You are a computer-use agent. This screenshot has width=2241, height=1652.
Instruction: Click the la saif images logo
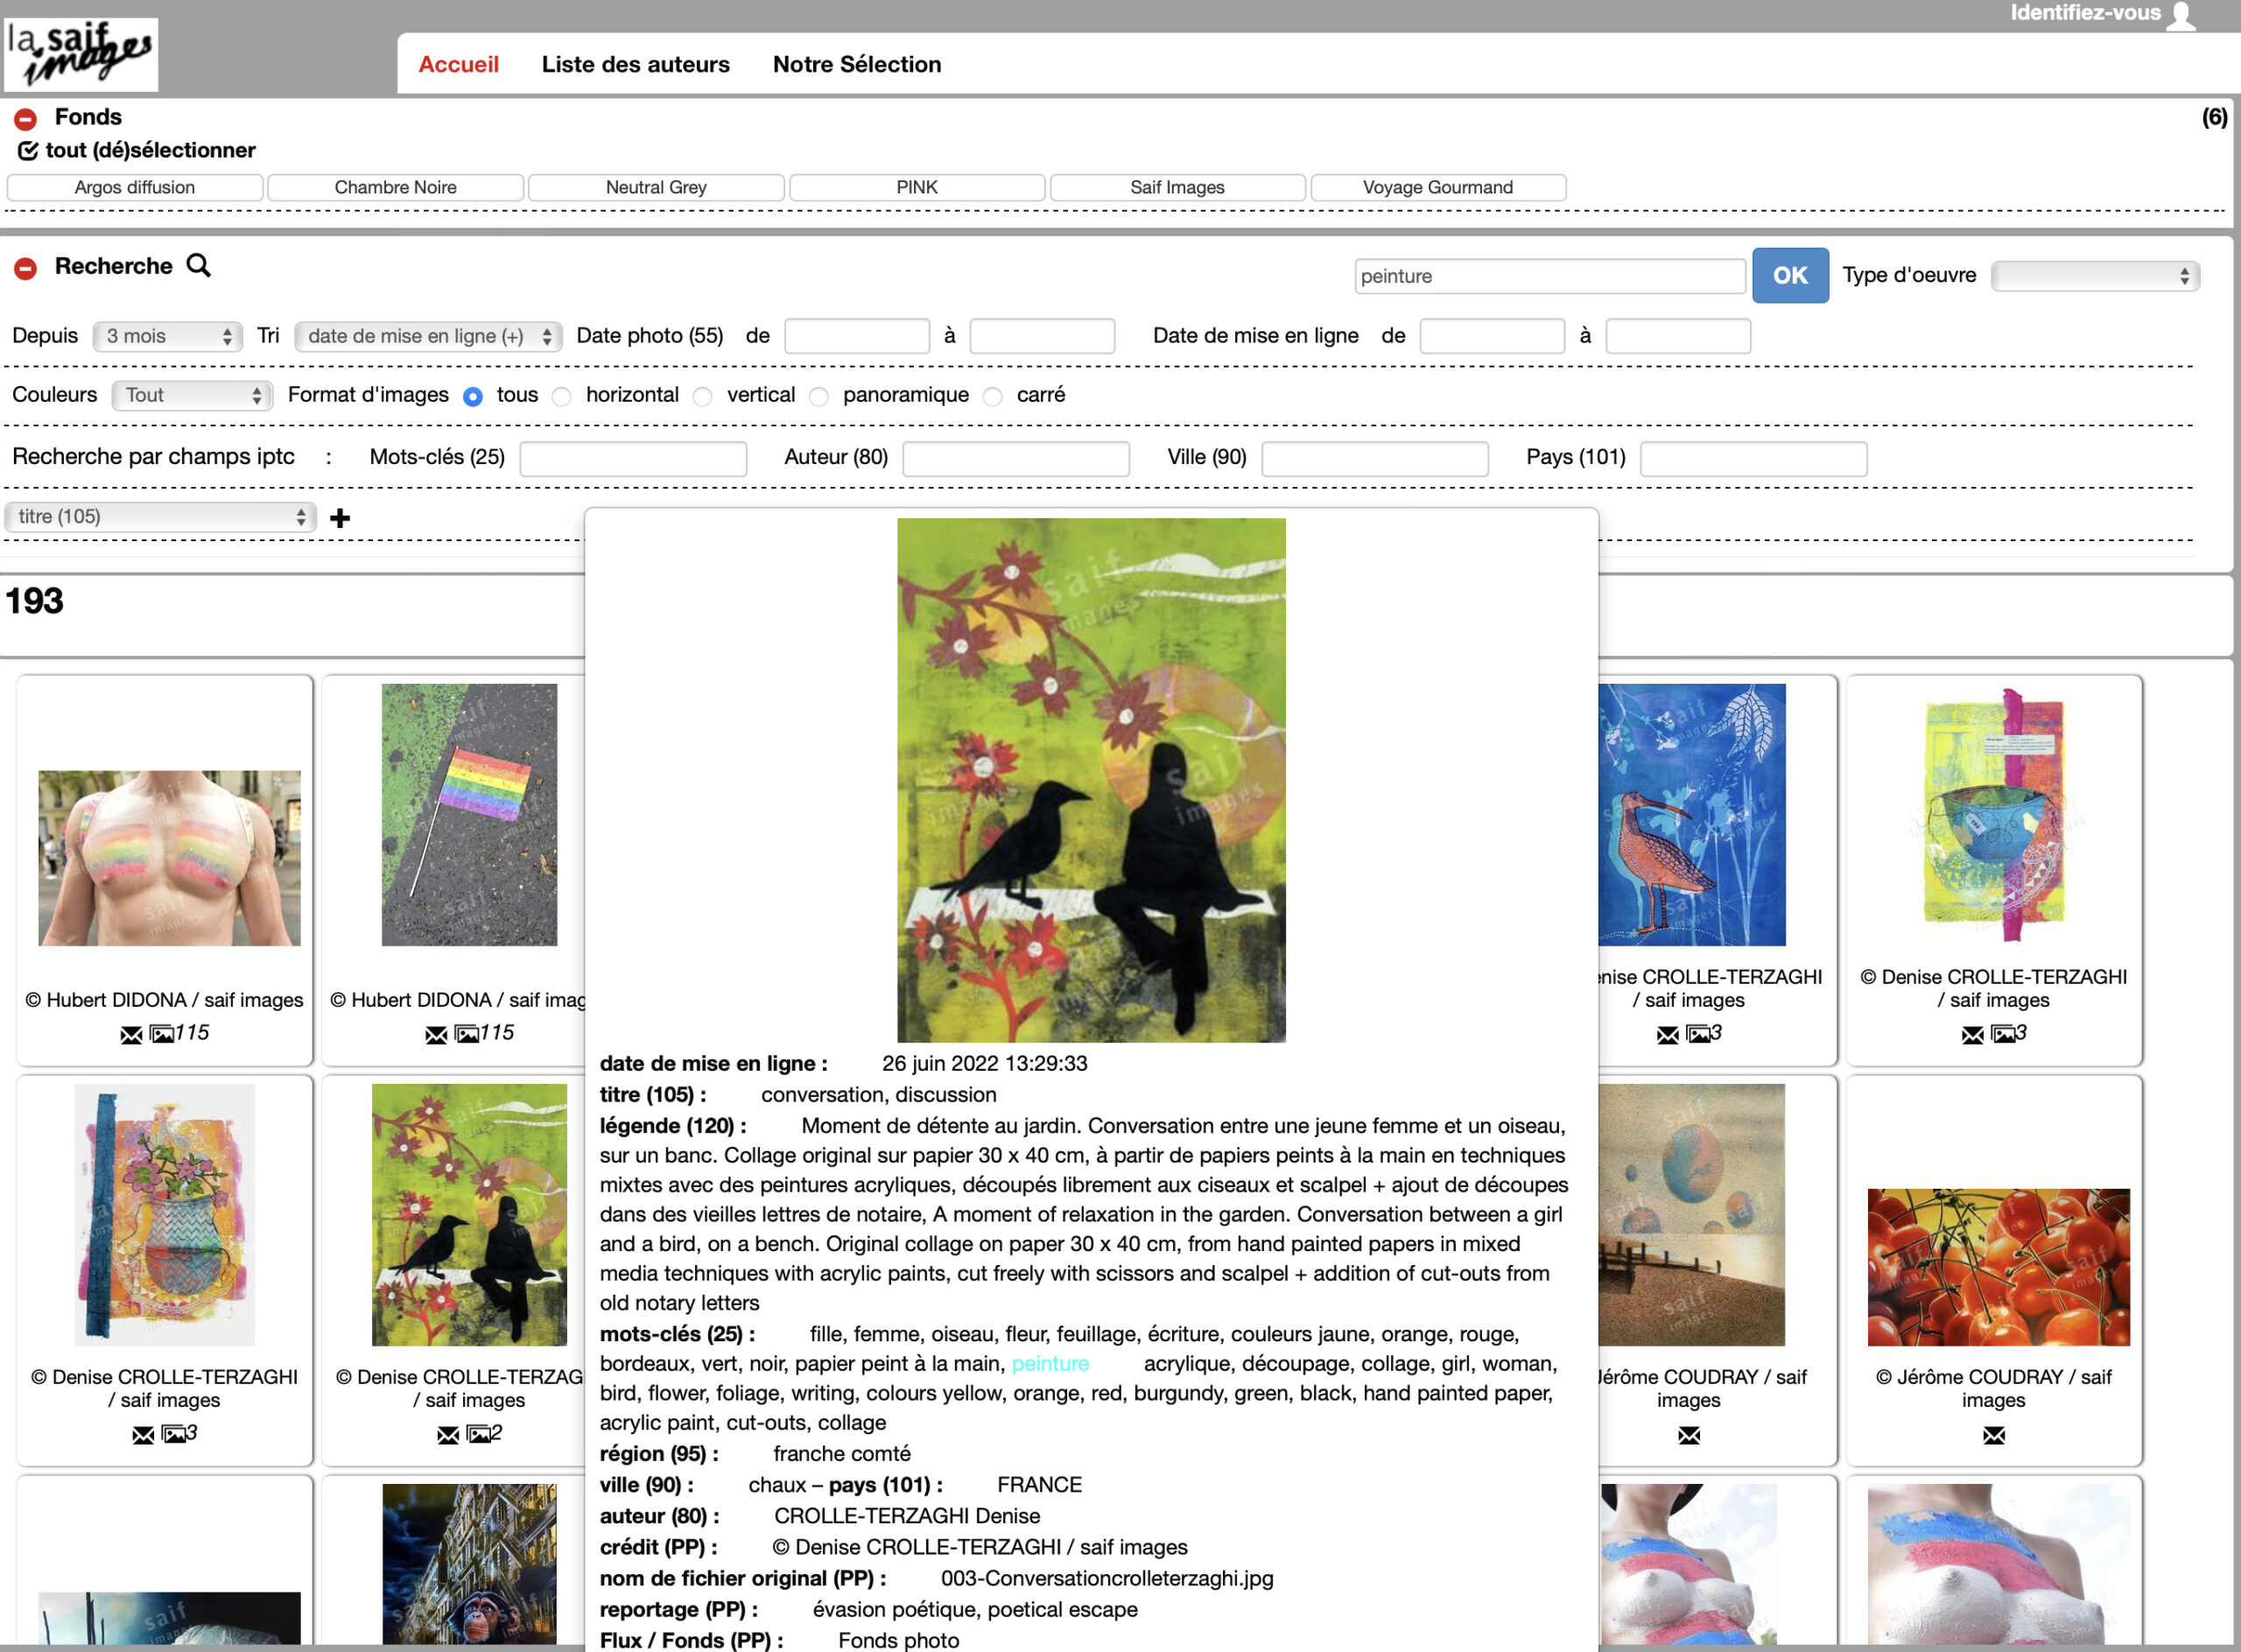[x=80, y=53]
